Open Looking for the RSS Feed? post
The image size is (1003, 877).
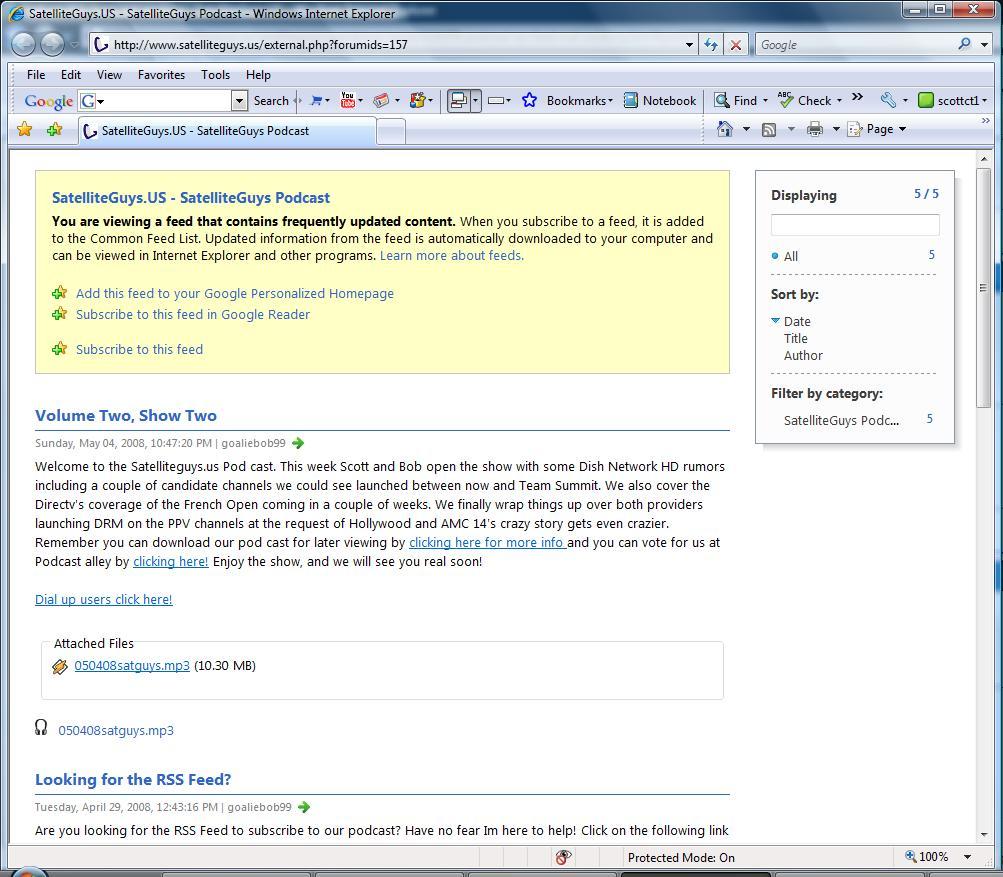pos(133,779)
